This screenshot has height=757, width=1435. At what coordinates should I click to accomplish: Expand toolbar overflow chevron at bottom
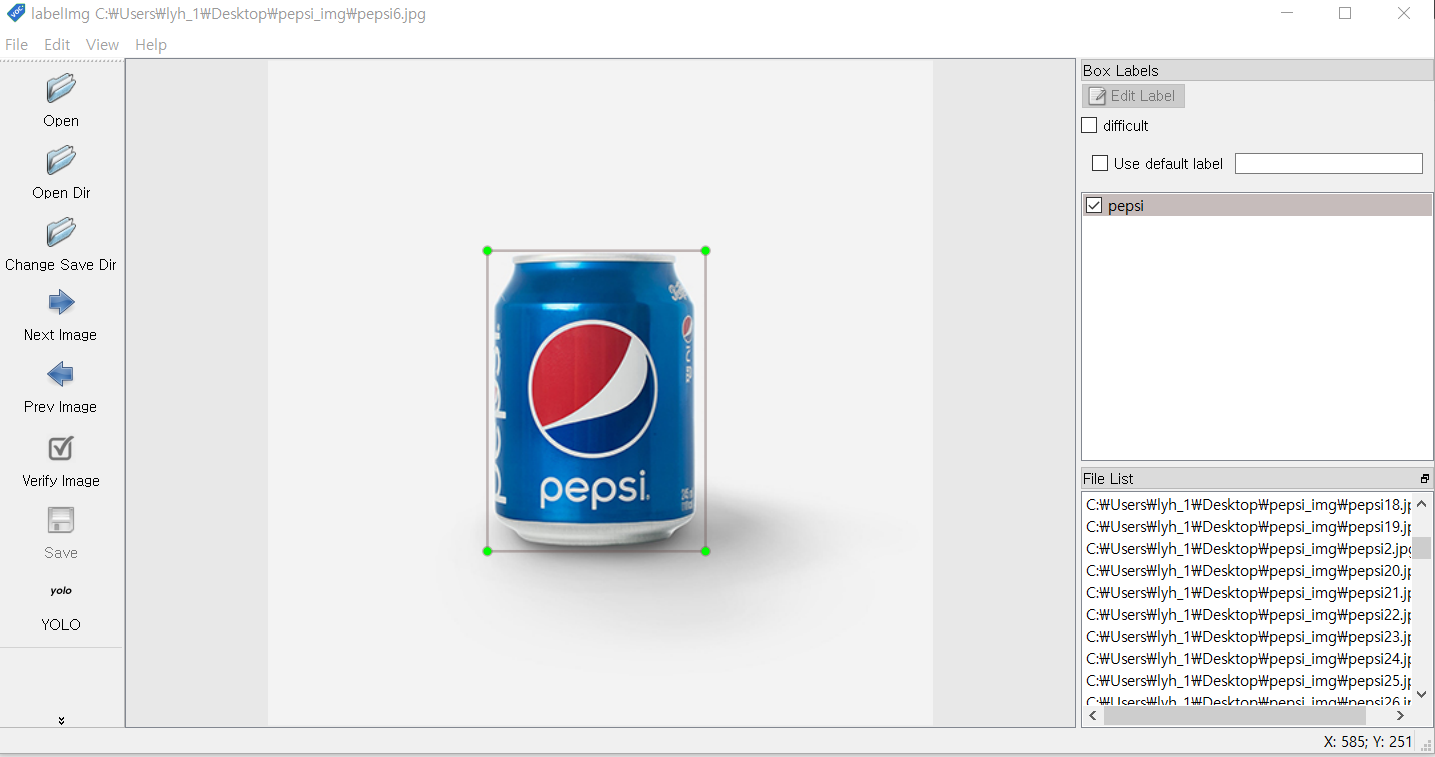(x=61, y=720)
